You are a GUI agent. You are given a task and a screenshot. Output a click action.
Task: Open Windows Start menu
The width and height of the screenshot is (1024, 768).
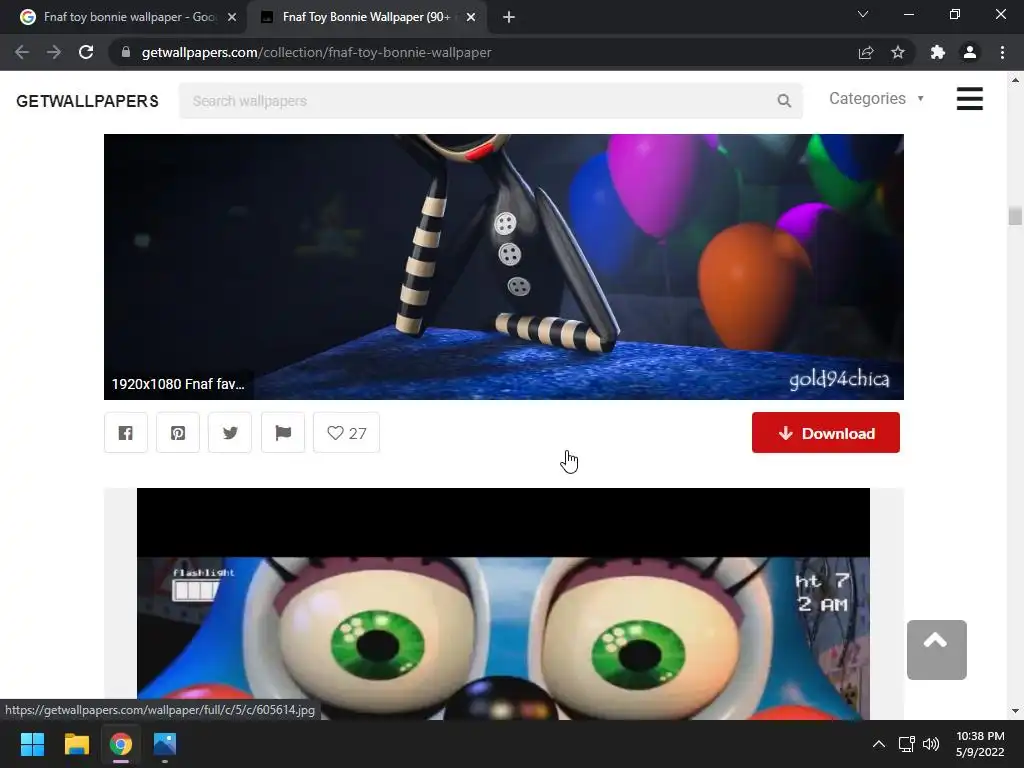point(32,744)
